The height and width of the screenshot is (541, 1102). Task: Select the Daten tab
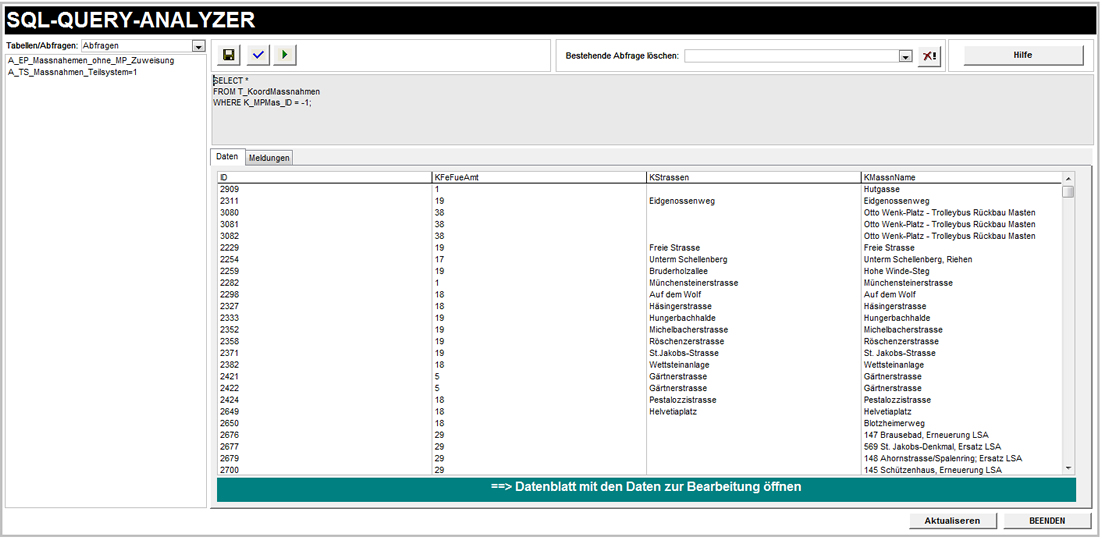[x=227, y=158]
